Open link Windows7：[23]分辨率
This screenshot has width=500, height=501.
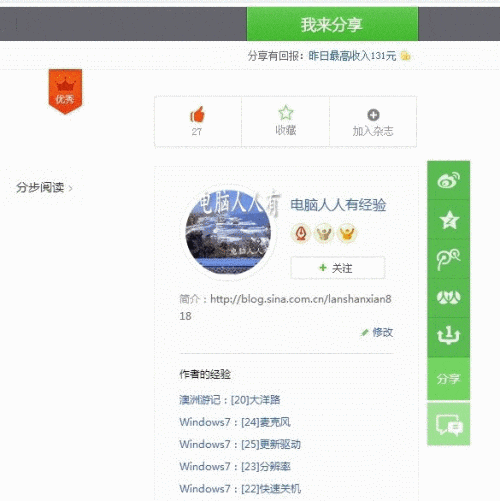(x=235, y=466)
